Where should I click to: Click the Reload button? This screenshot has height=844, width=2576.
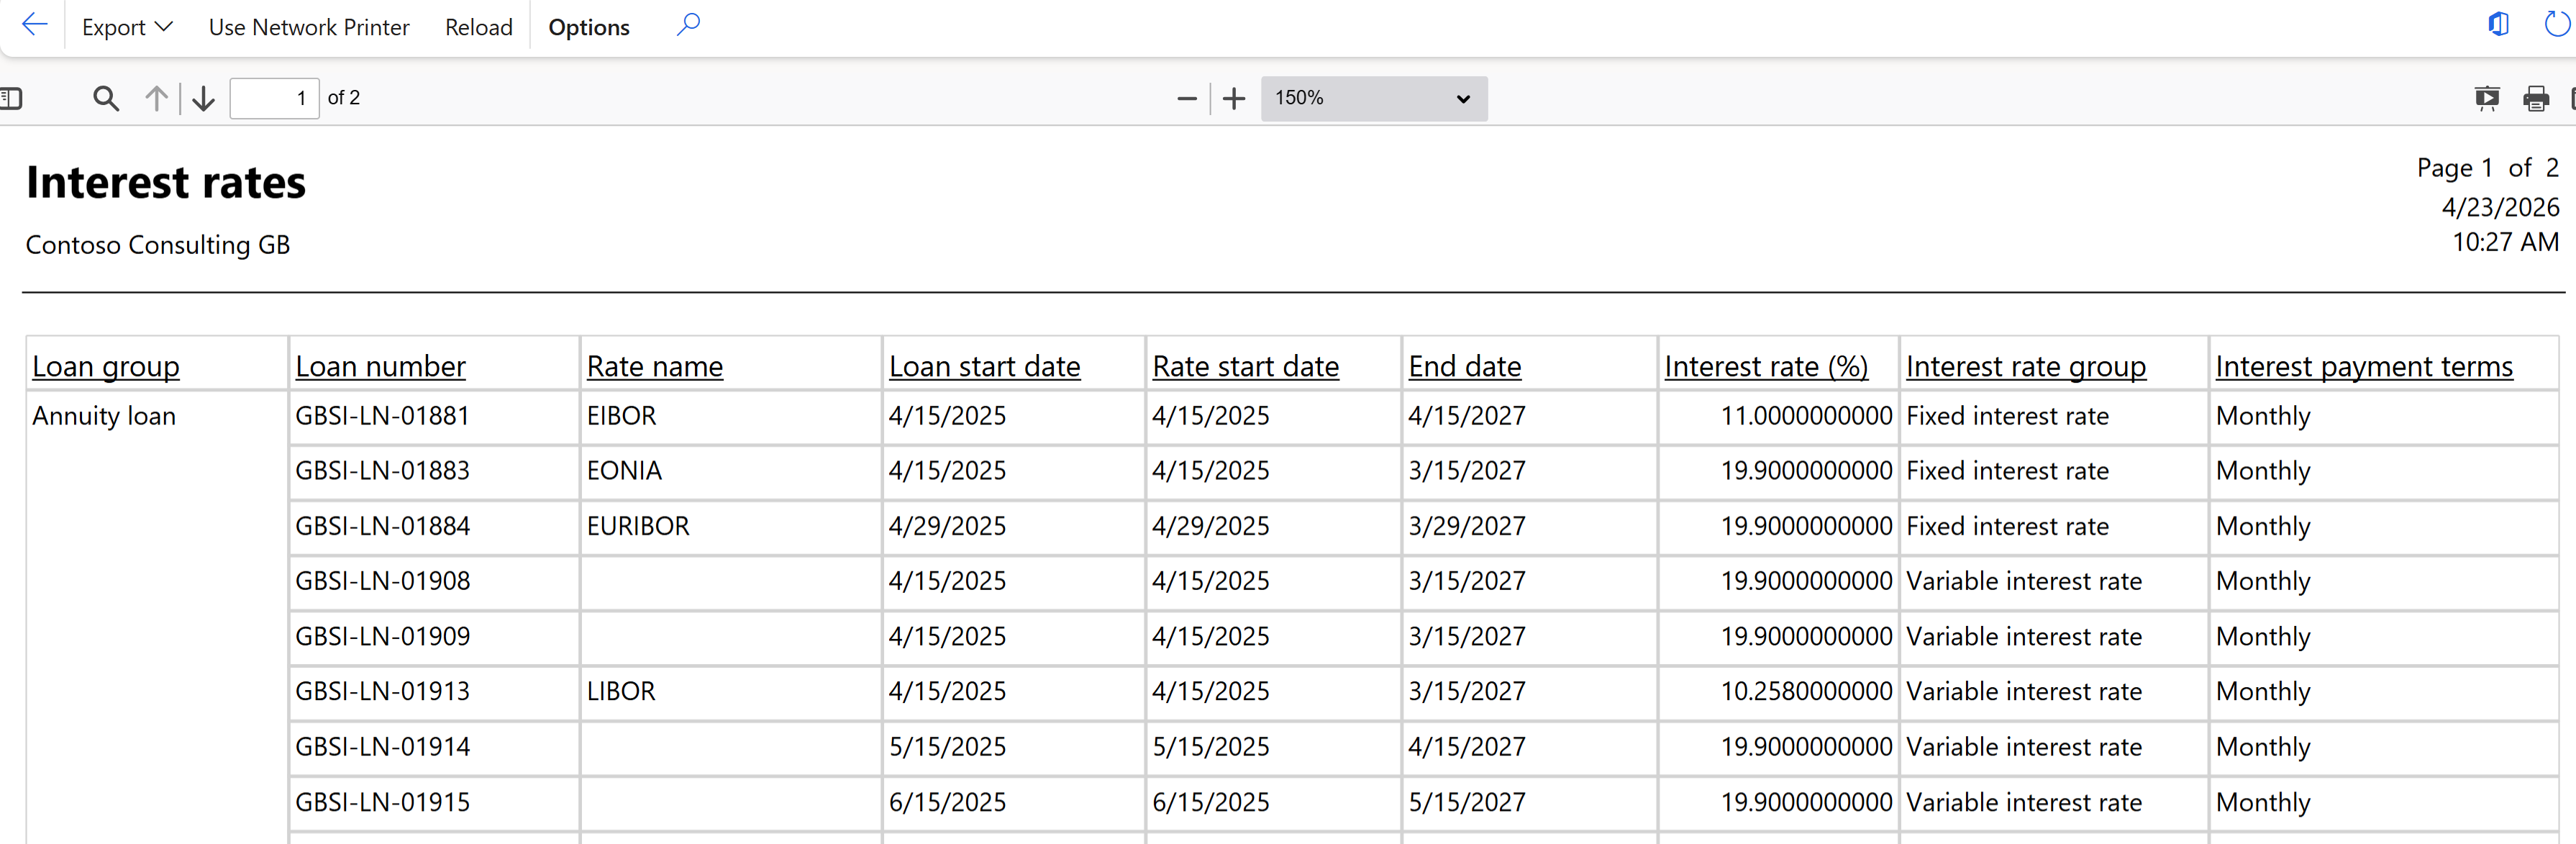point(478,27)
